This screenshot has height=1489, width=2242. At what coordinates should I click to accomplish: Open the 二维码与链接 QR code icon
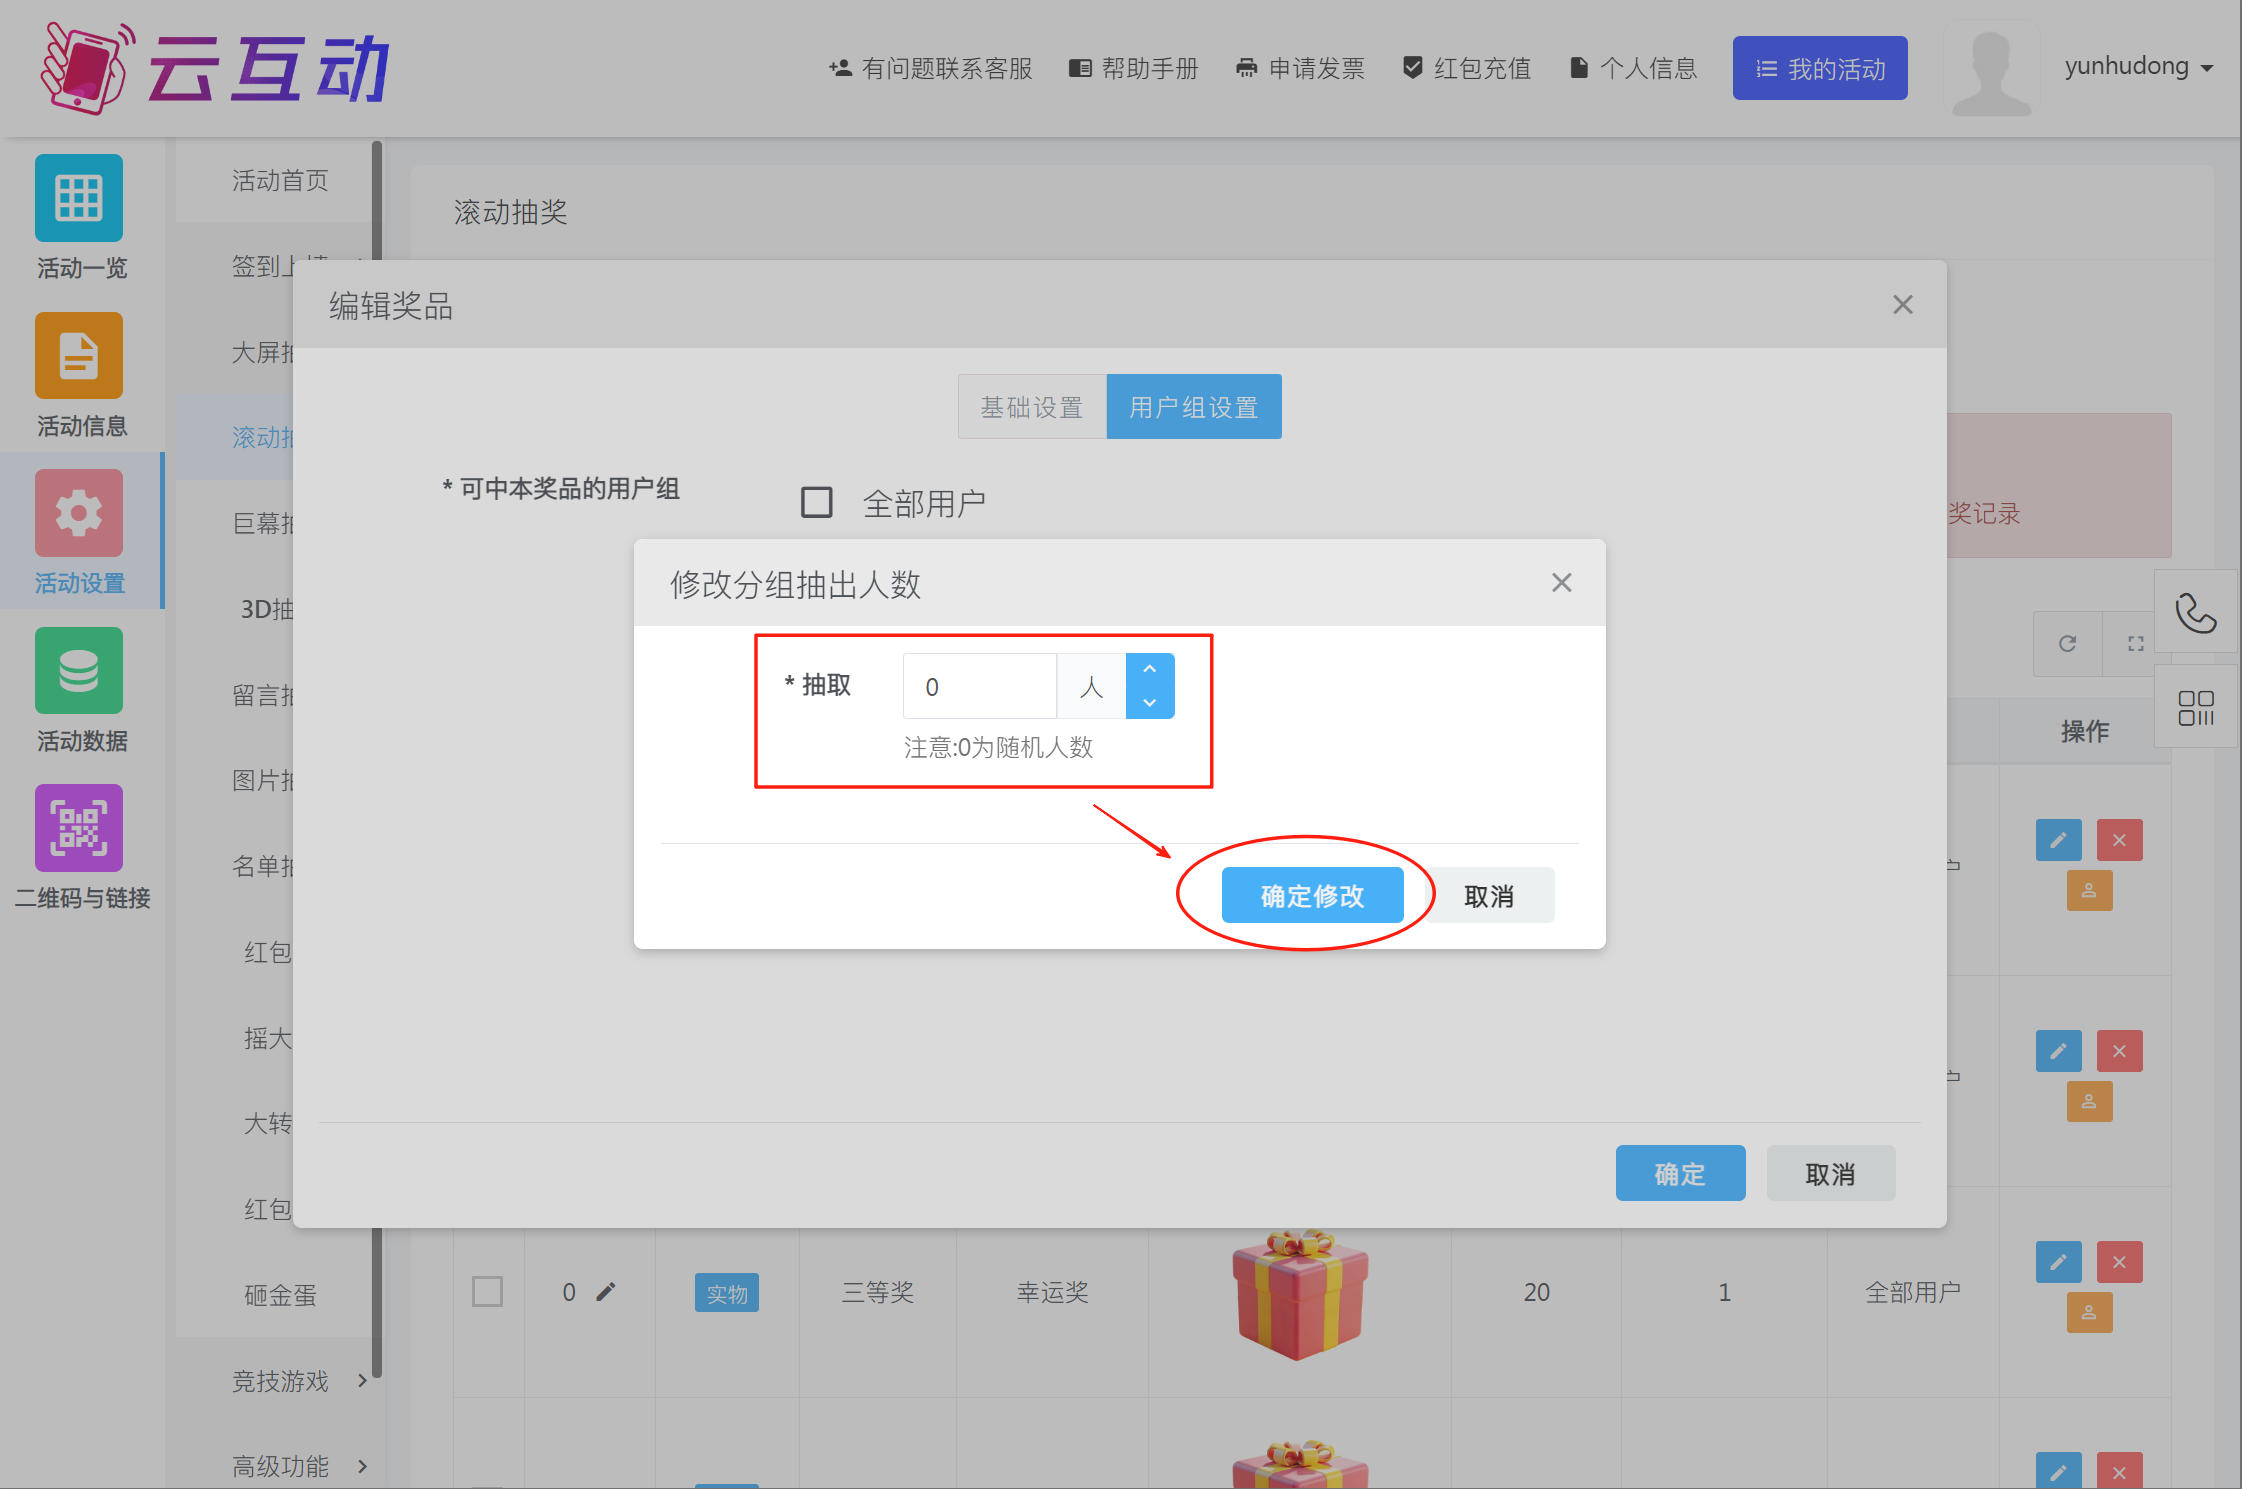click(x=79, y=828)
